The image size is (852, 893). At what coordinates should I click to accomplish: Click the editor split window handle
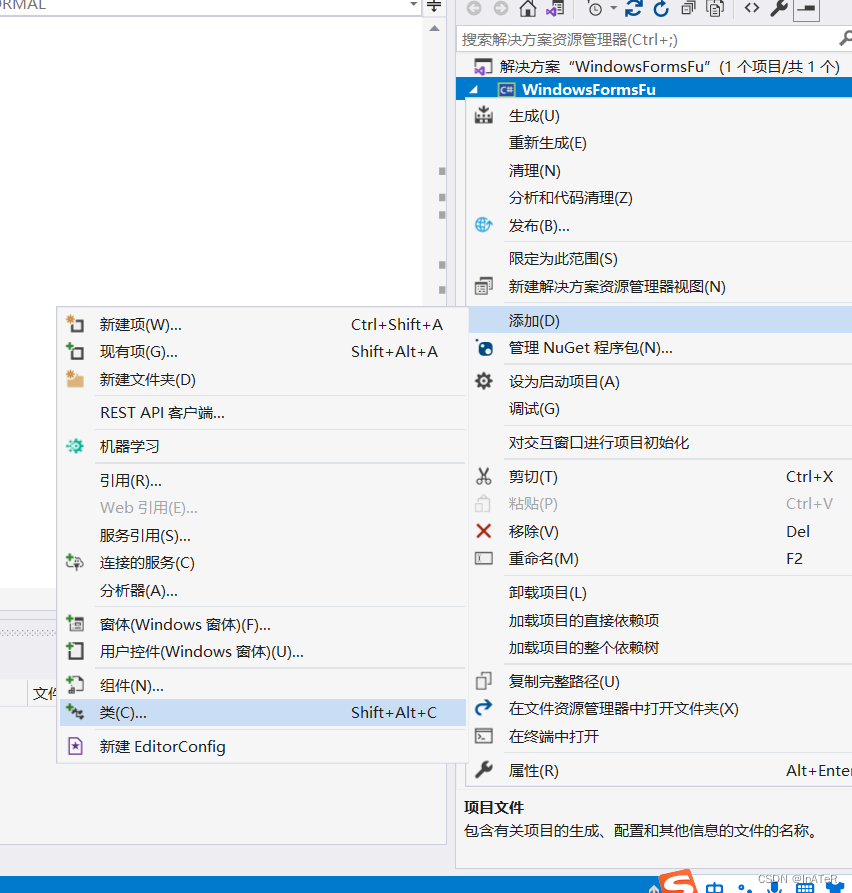coord(434,7)
